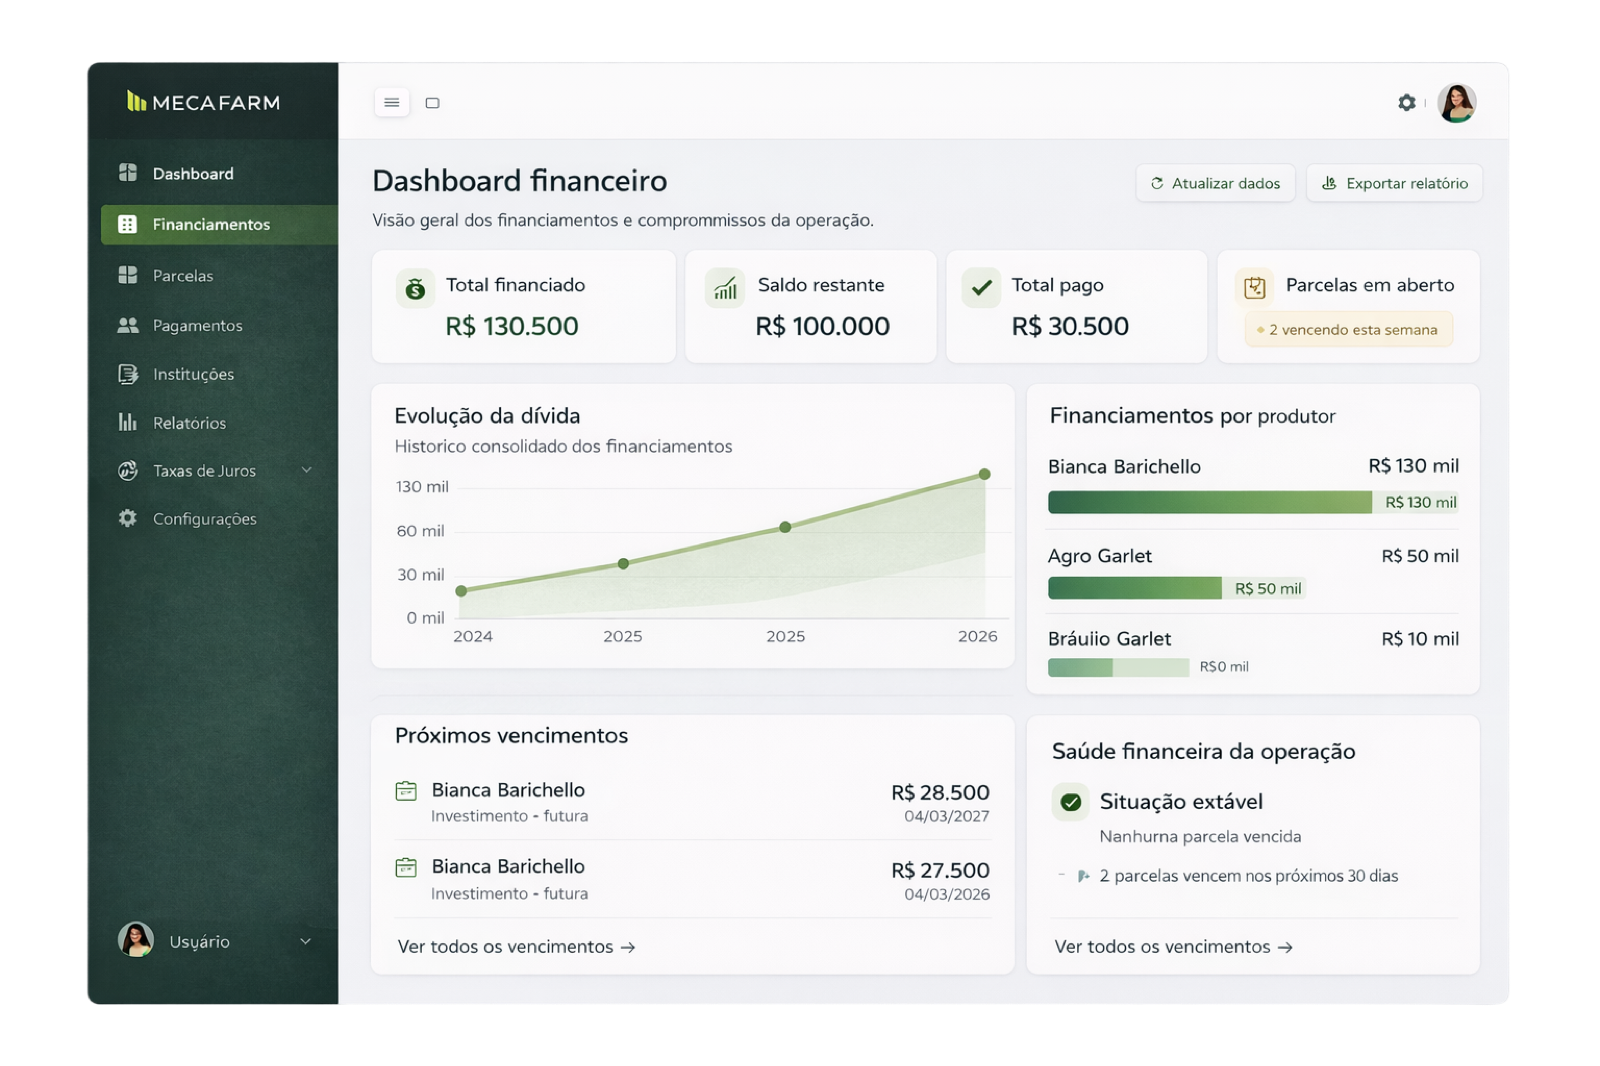Click the first data point on dívida chart
Screen dimensions: 1600x1066
[x=461, y=591]
